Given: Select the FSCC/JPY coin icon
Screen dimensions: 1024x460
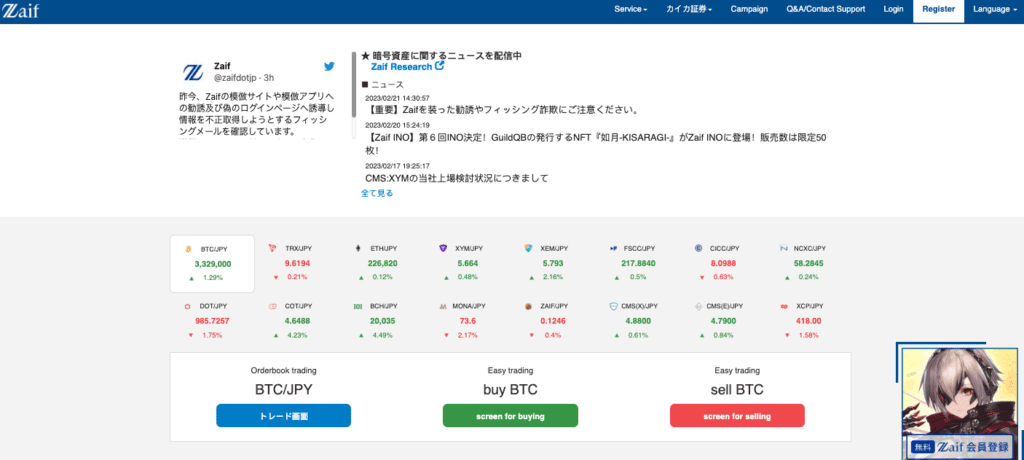Looking at the screenshot, I should [x=613, y=248].
